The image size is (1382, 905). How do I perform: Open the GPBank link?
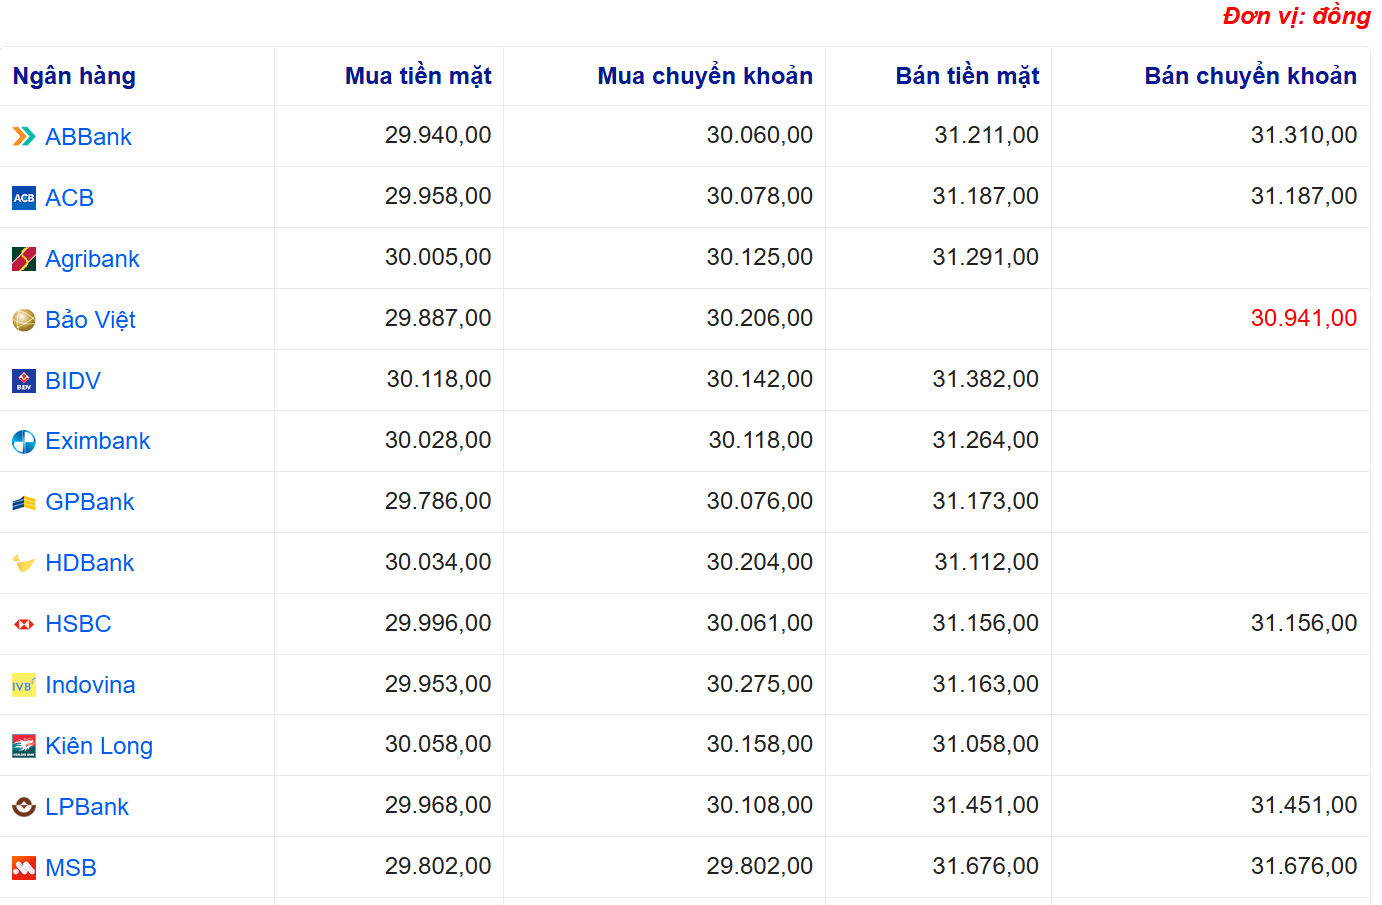89,502
